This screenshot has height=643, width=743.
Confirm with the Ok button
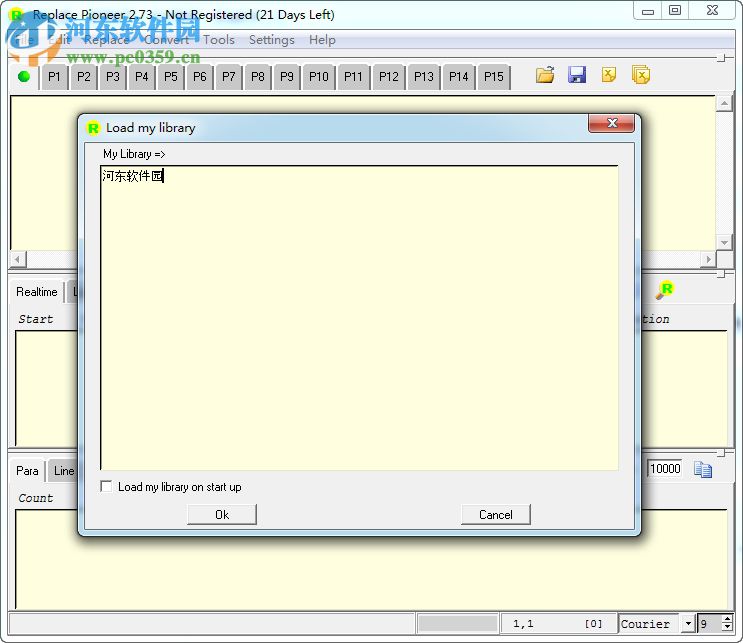(x=222, y=515)
